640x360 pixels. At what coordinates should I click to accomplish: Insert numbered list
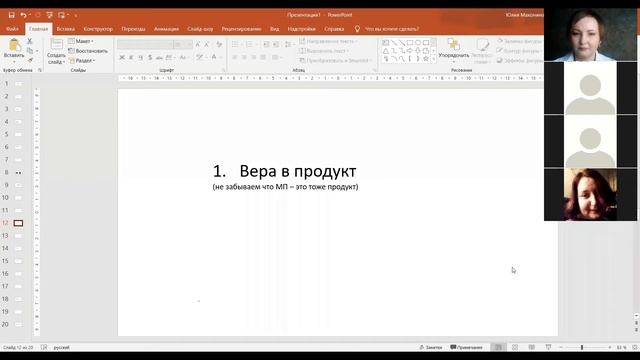[249, 44]
